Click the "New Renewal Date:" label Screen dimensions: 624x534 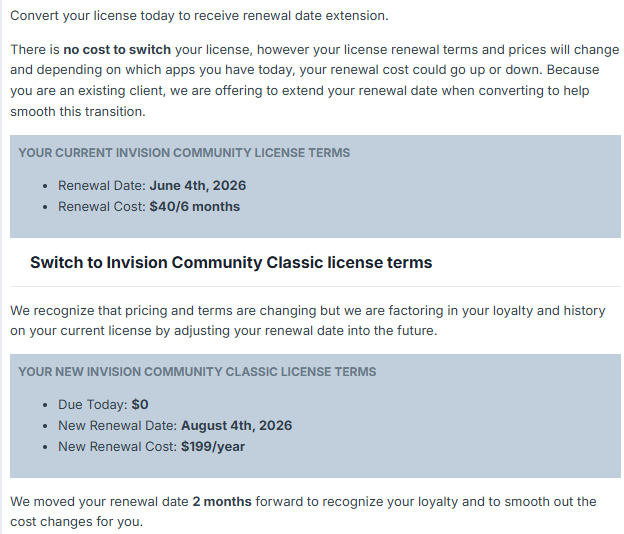(x=117, y=426)
